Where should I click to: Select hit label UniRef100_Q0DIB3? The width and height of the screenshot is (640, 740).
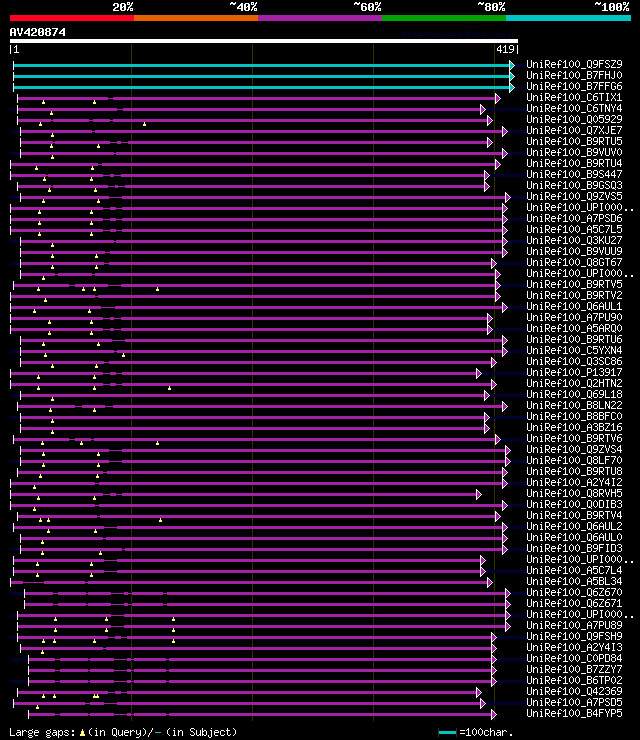pyautogui.click(x=574, y=504)
